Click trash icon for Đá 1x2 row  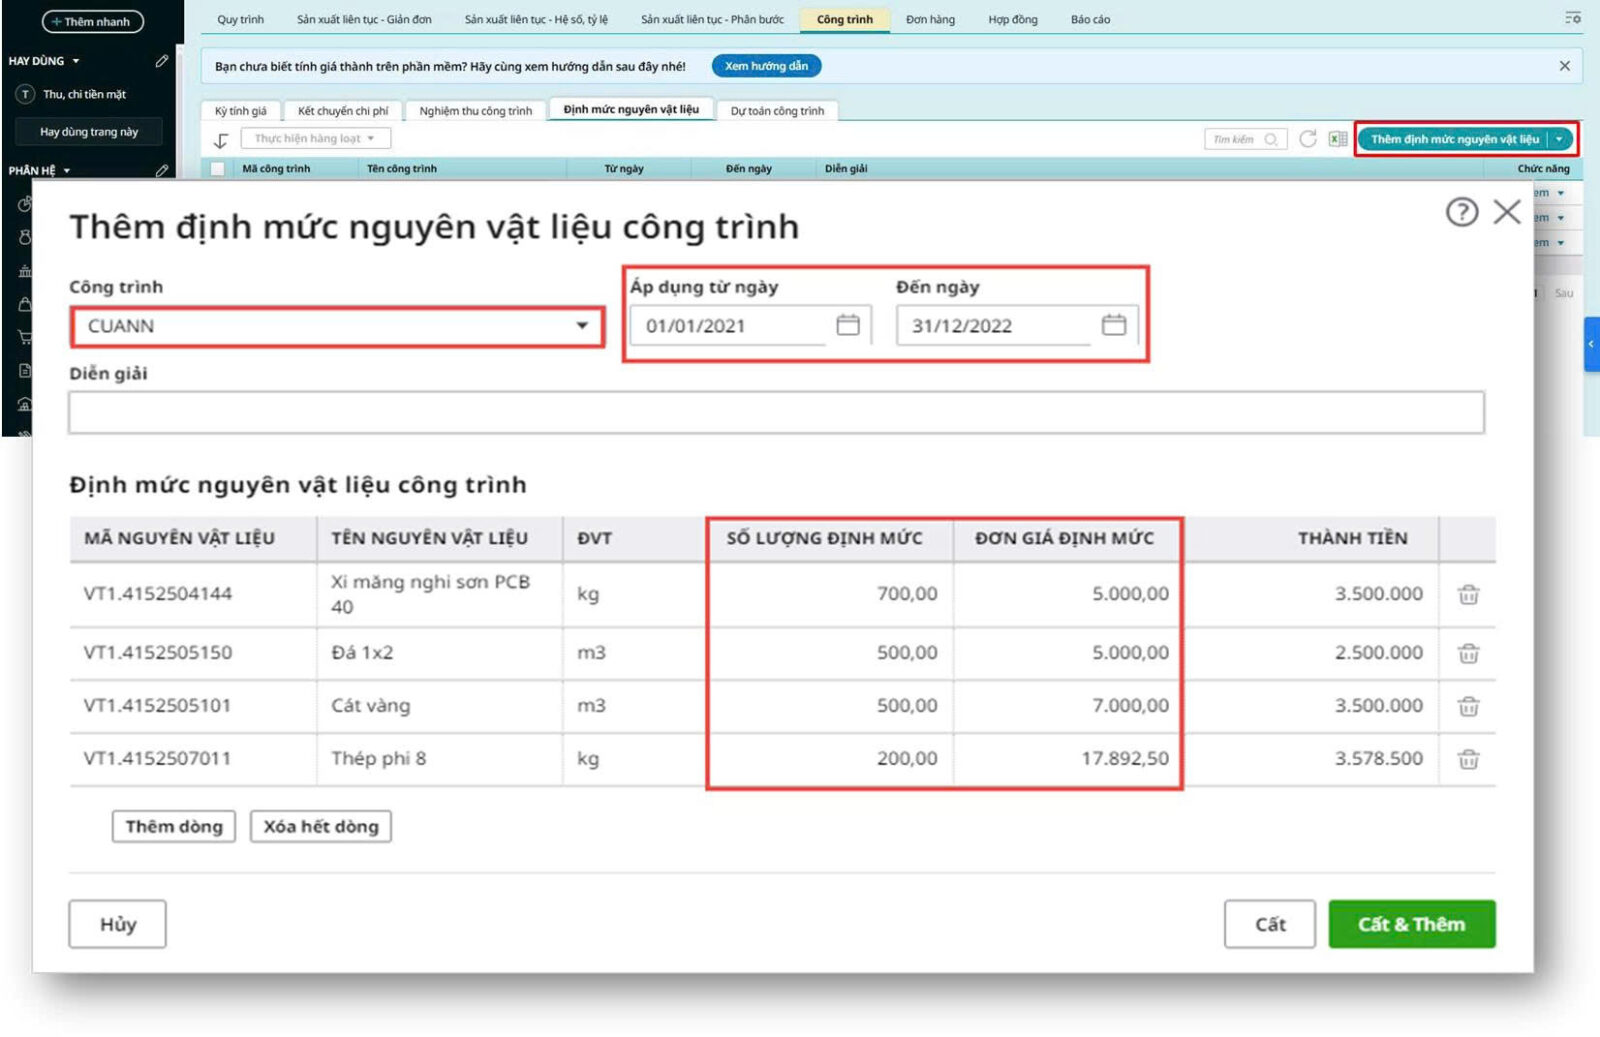point(1468,654)
